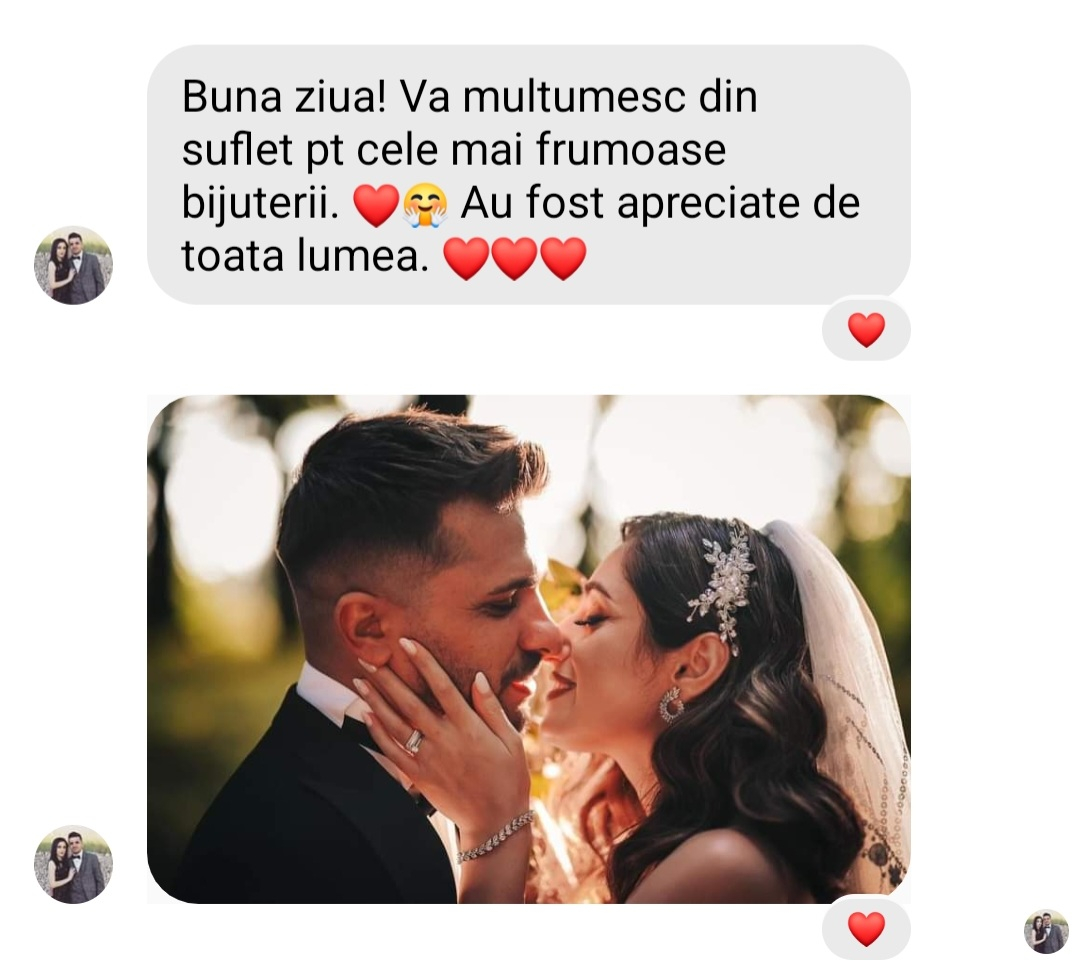Click the bride's earring in the photo

[x=671, y=705]
